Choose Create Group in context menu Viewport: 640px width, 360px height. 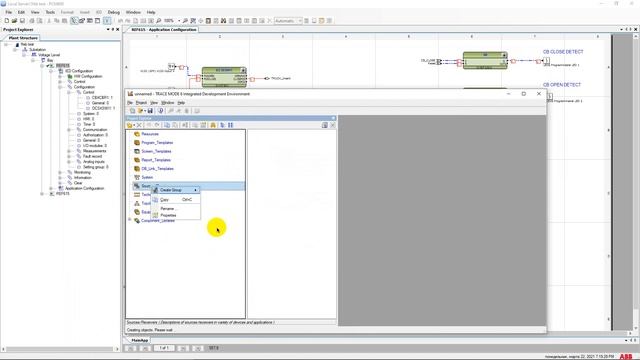click(x=176, y=190)
